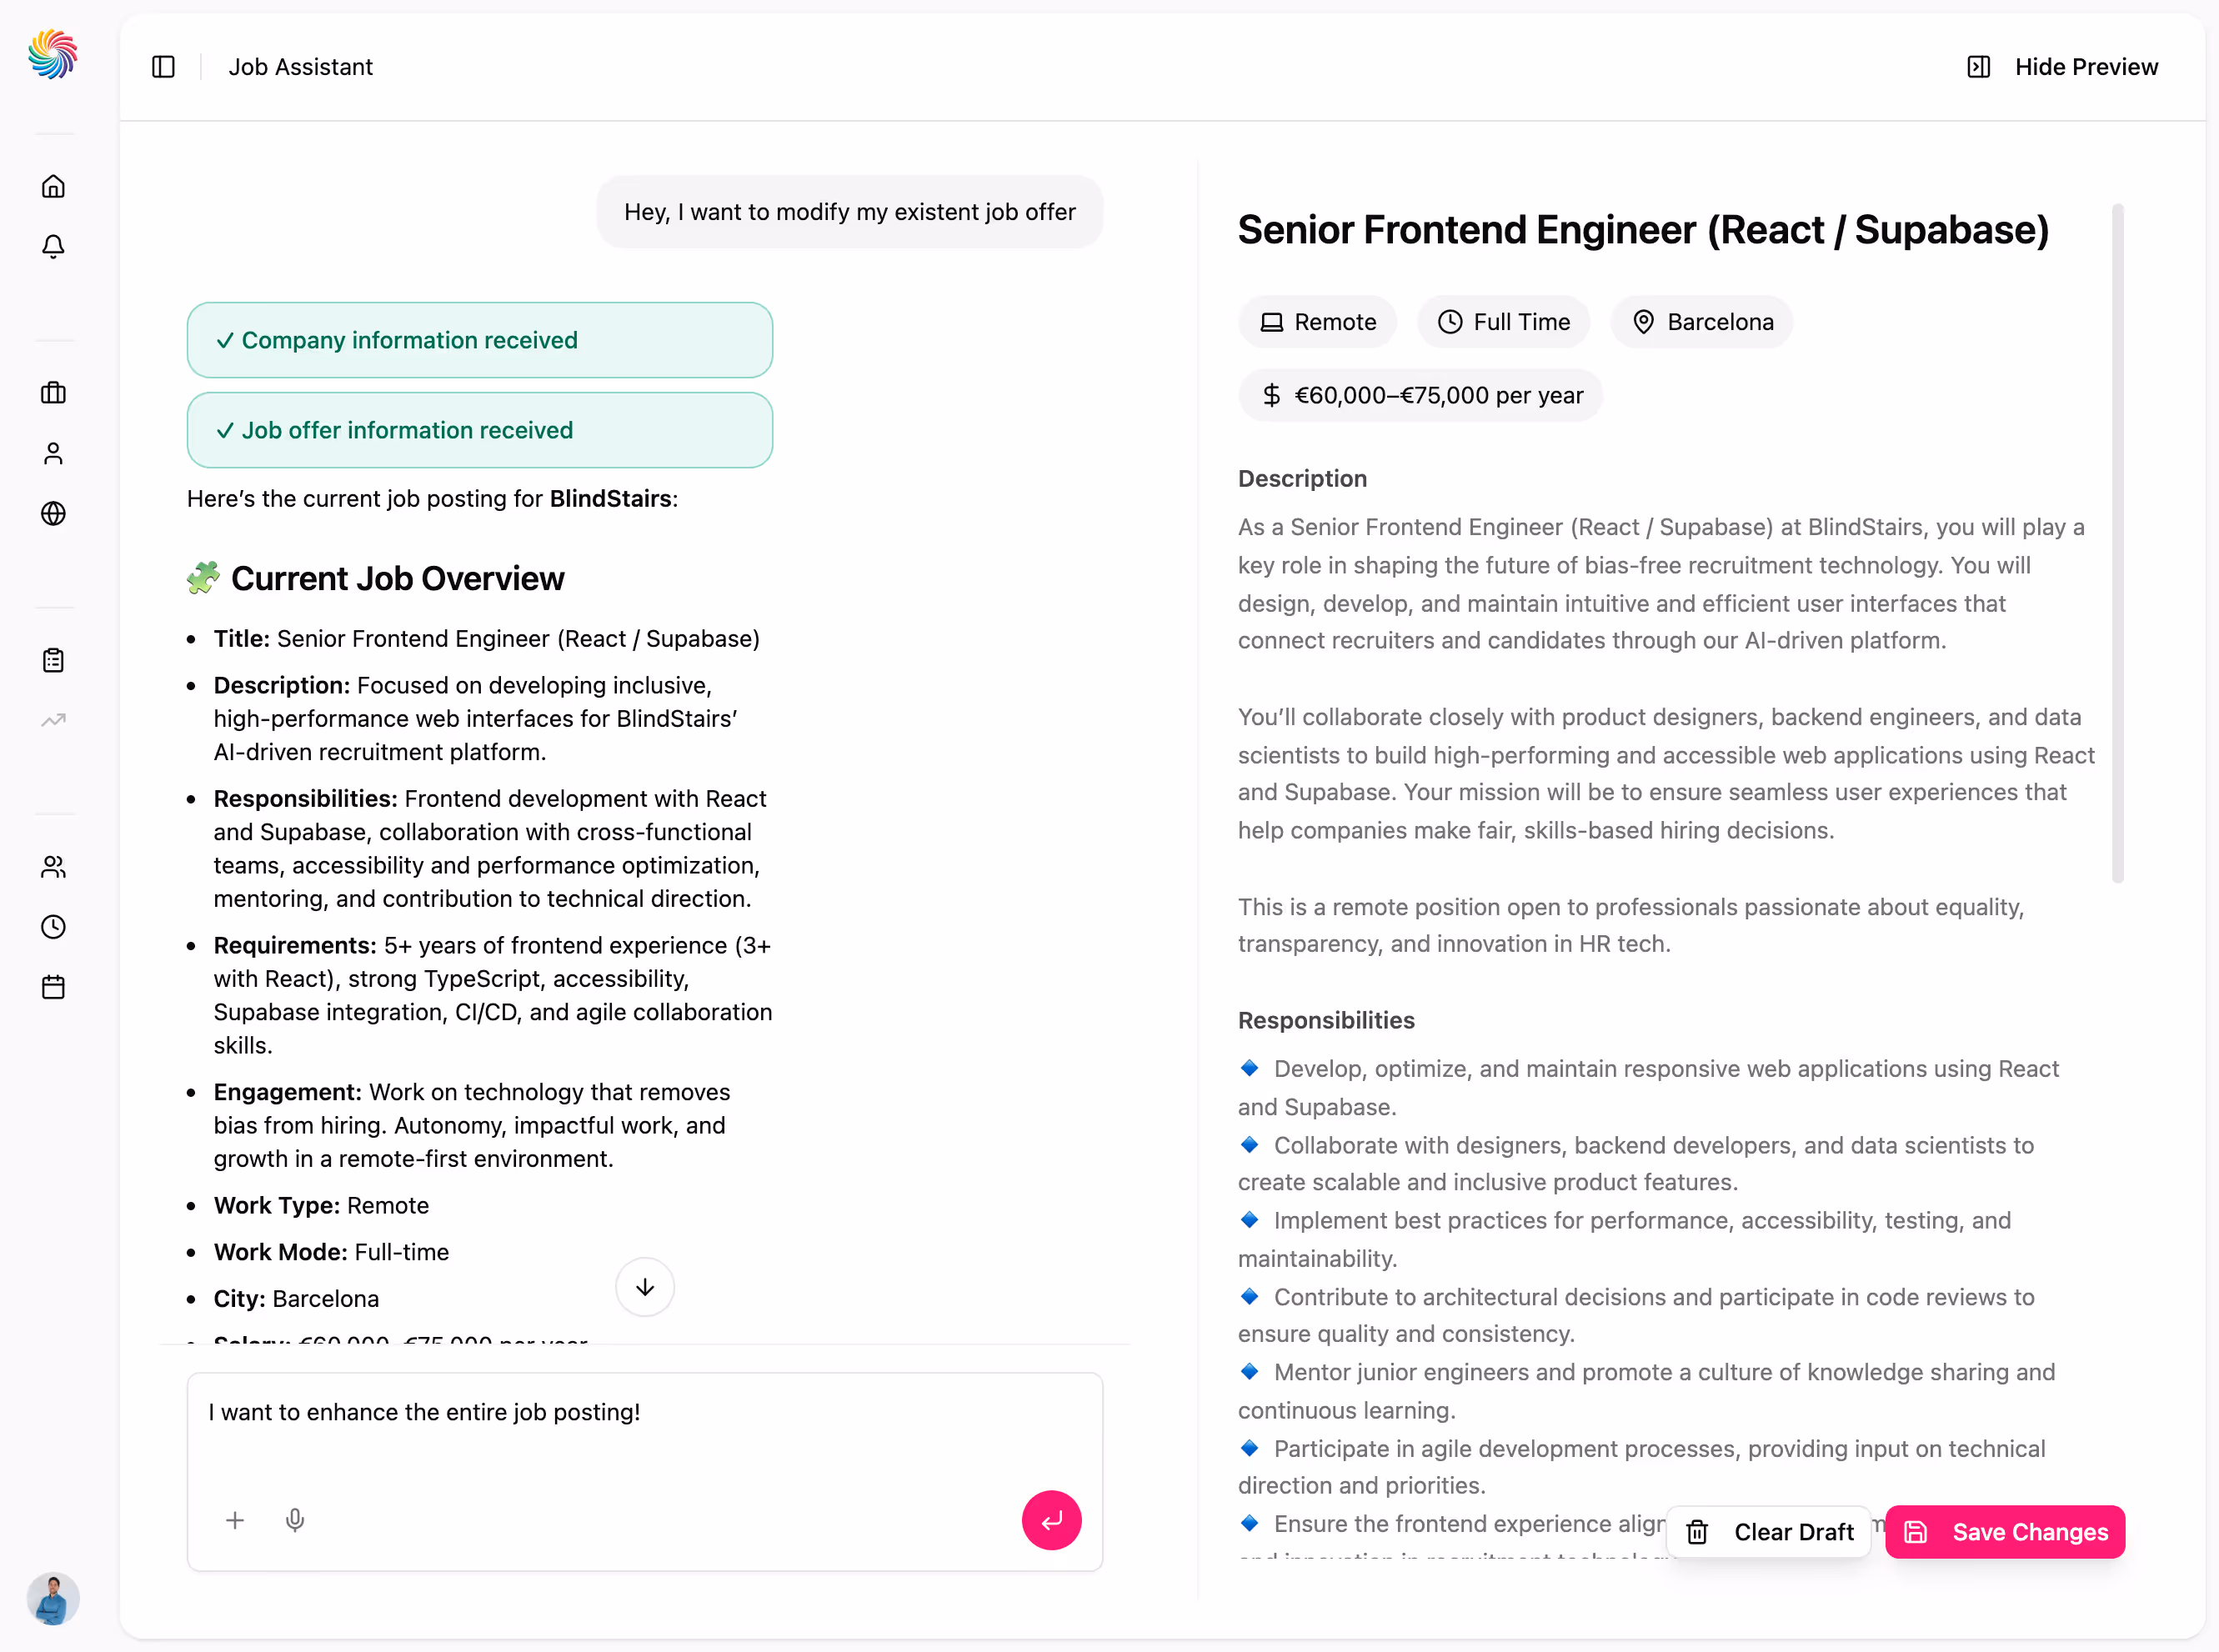
Task: Open the calendar icon in sidebar
Action: (54, 987)
